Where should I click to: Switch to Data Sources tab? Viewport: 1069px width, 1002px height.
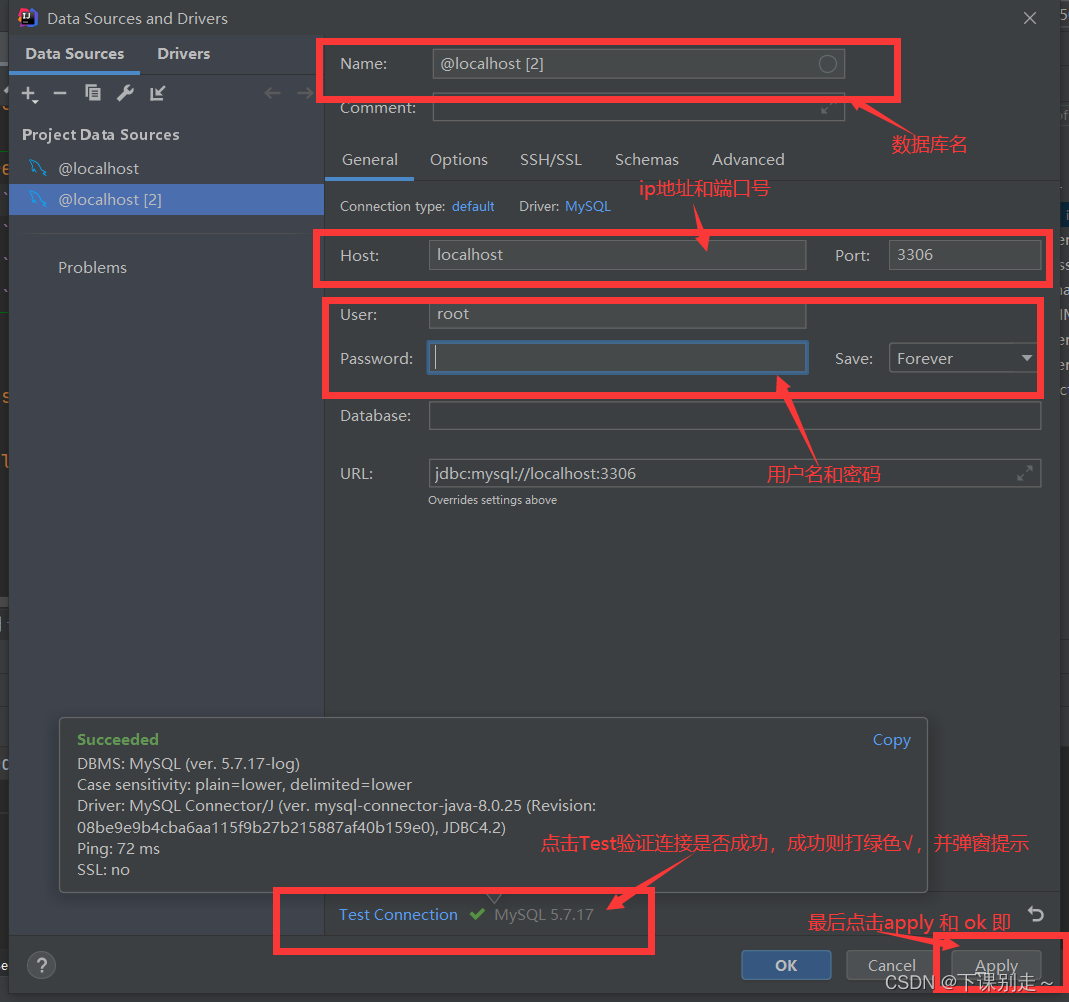[75, 54]
